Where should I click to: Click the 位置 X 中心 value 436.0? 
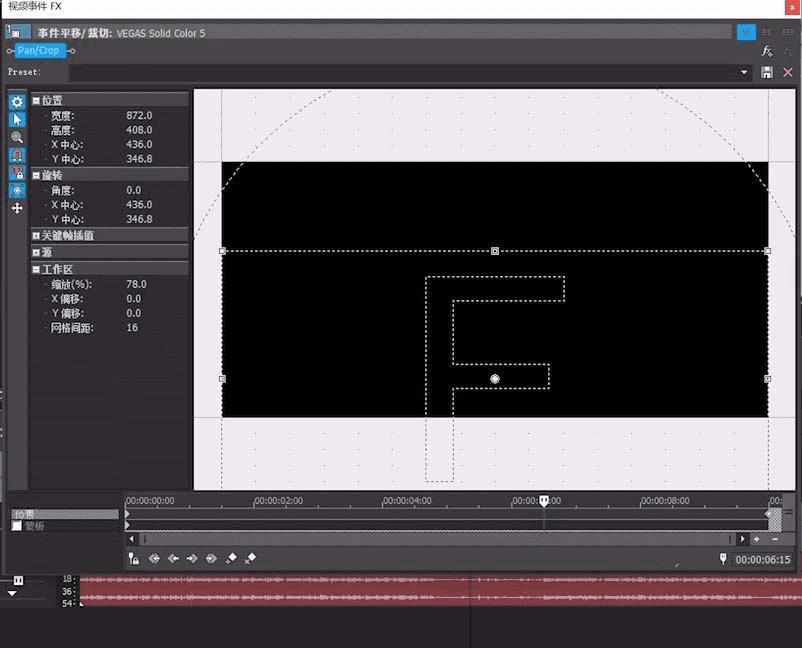(139, 145)
